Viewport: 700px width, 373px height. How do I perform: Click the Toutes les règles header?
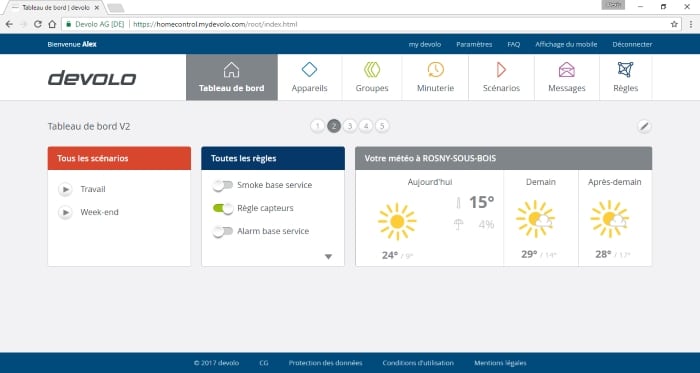tap(273, 158)
